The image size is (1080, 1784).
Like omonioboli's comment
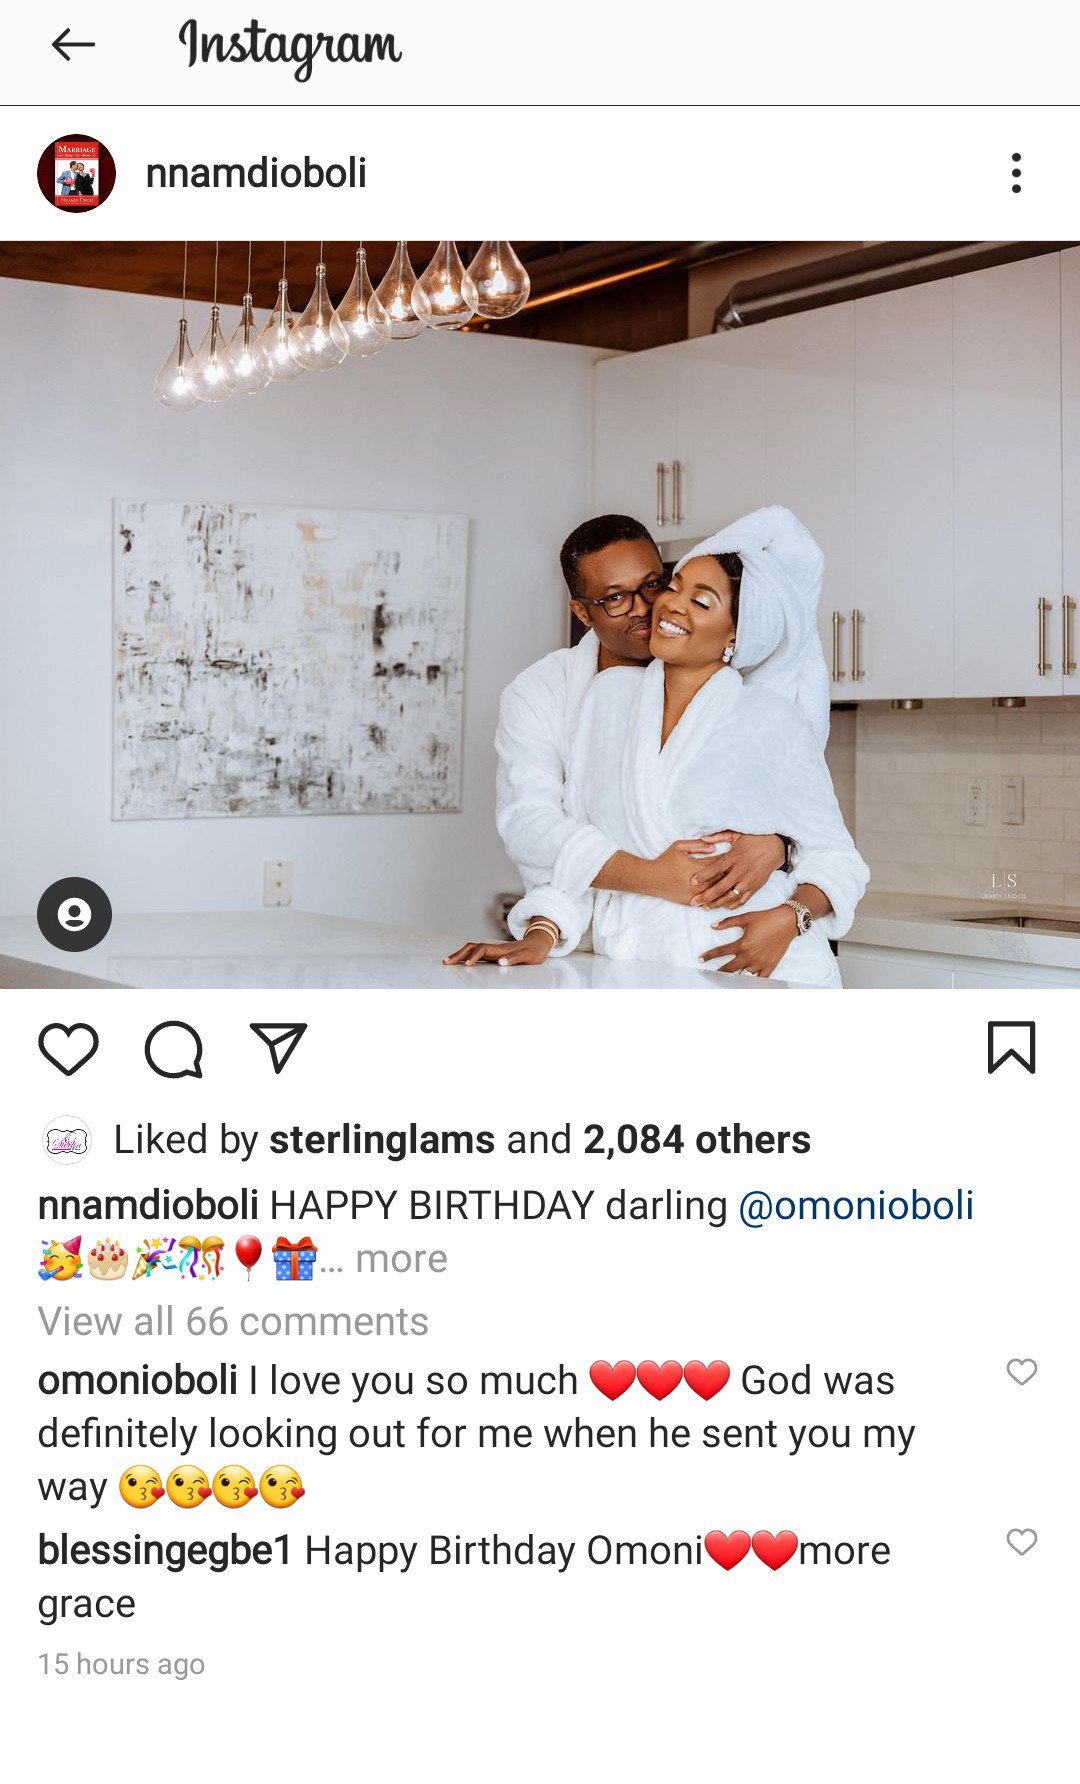(x=1021, y=1372)
